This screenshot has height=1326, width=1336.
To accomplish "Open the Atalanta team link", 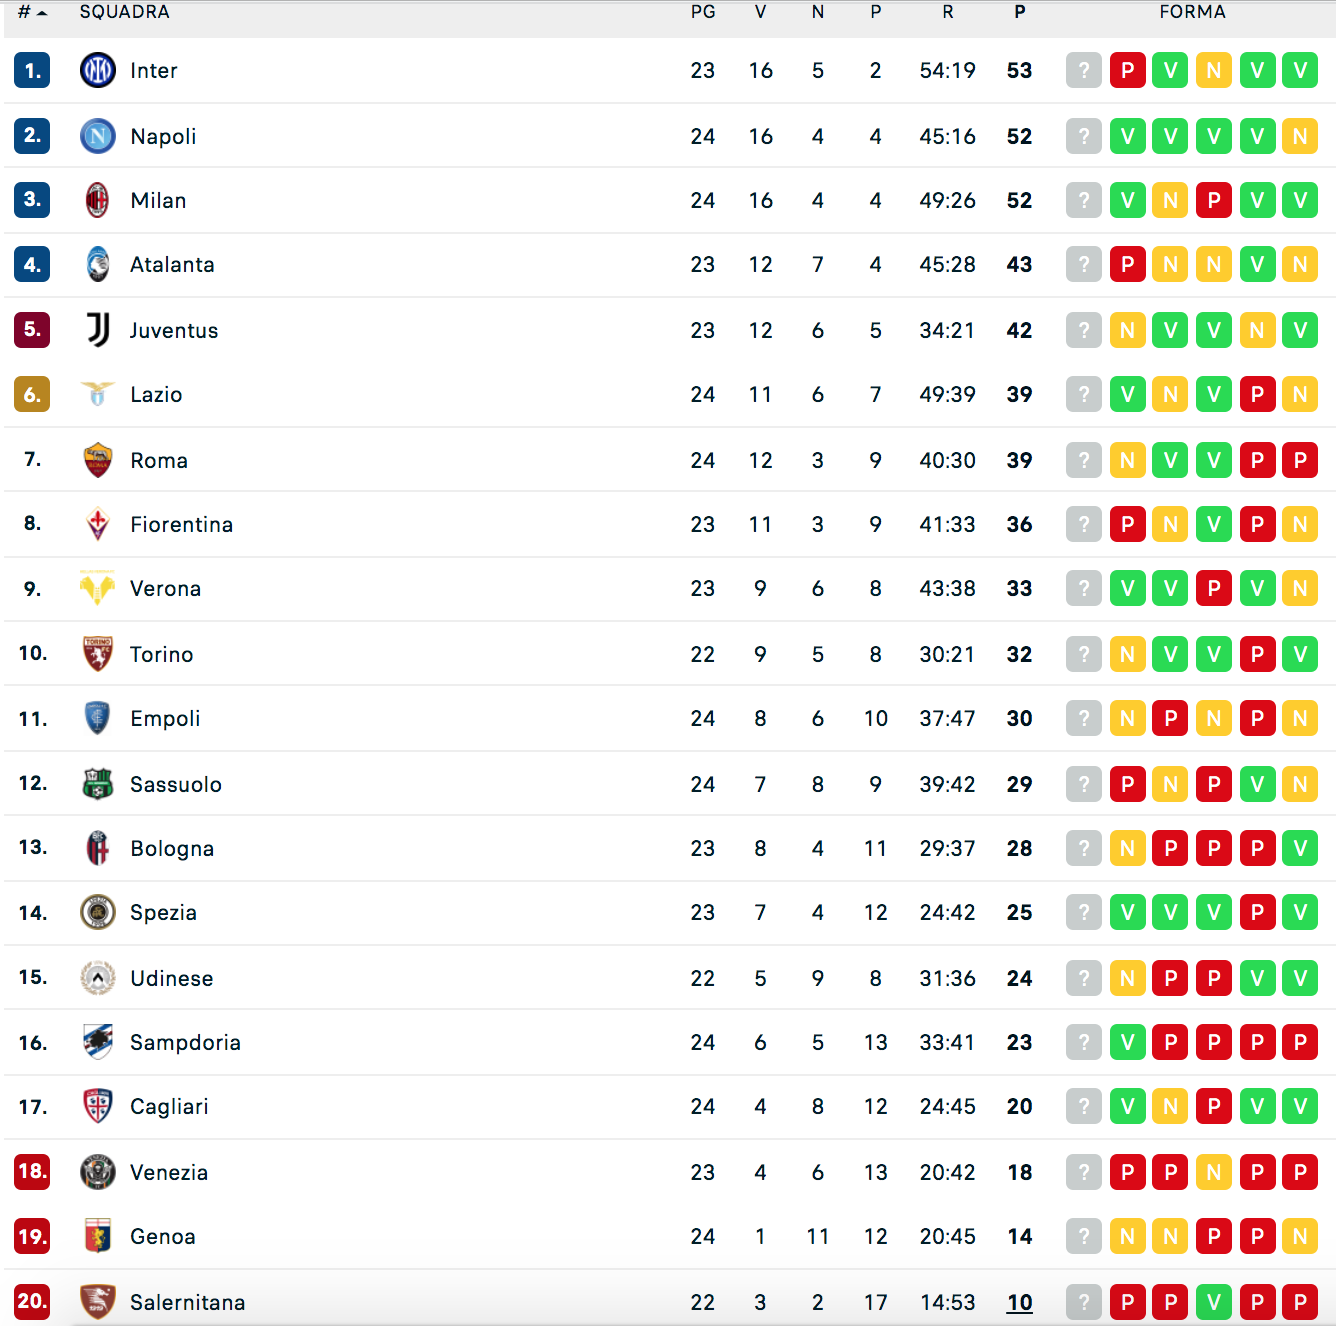I will coord(172,265).
